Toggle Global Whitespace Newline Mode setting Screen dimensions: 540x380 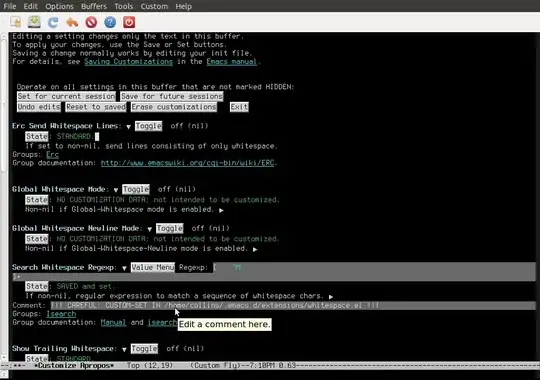[x=169, y=228]
